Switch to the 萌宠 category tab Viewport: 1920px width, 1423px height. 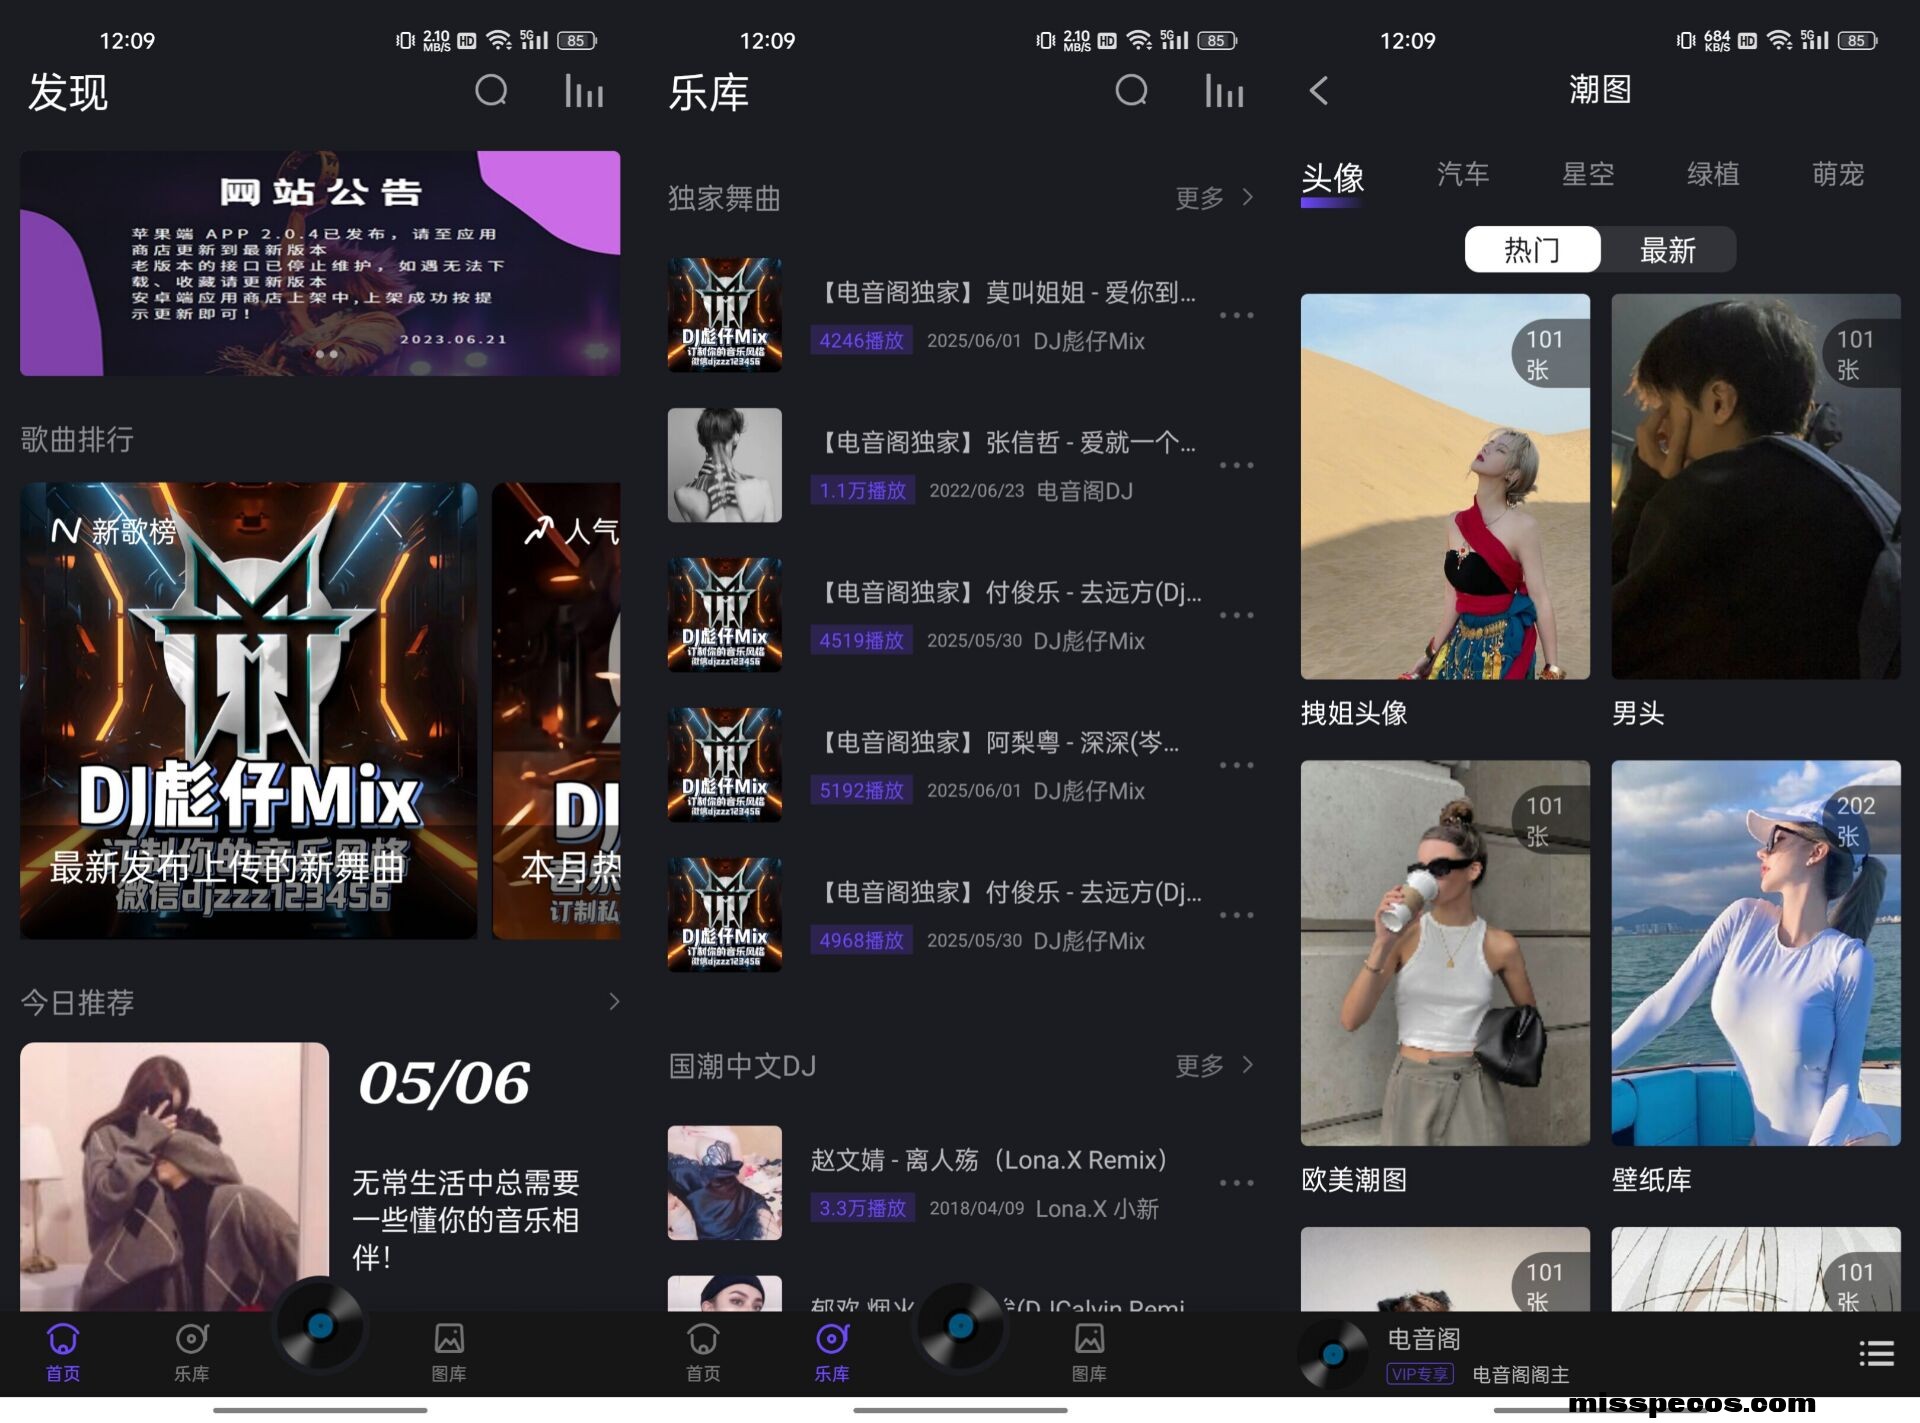click(1838, 174)
